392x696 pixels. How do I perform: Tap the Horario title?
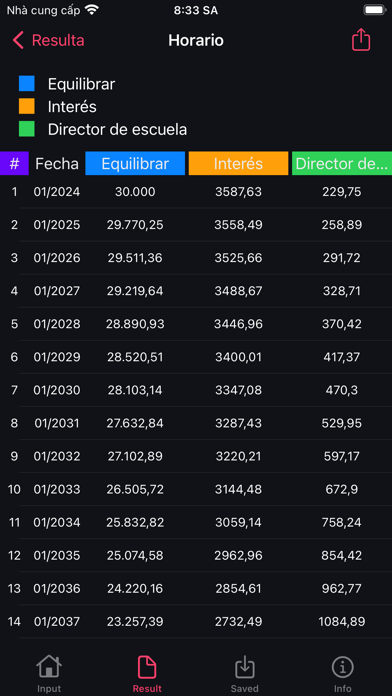(196, 40)
